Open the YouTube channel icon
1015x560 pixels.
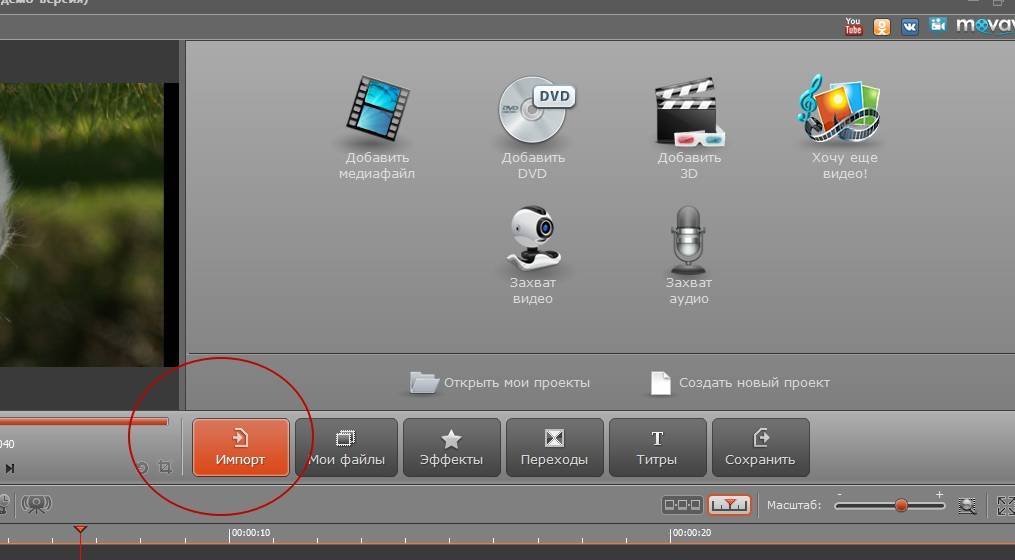pyautogui.click(x=853, y=26)
